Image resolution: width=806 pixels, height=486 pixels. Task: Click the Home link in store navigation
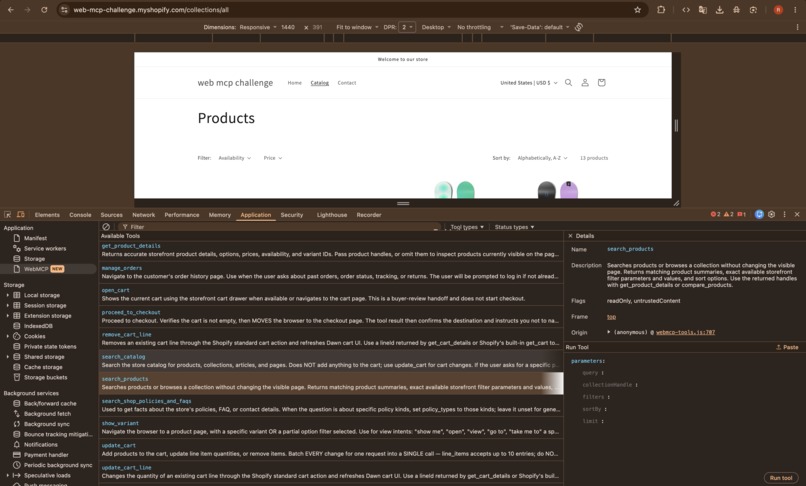coord(295,83)
